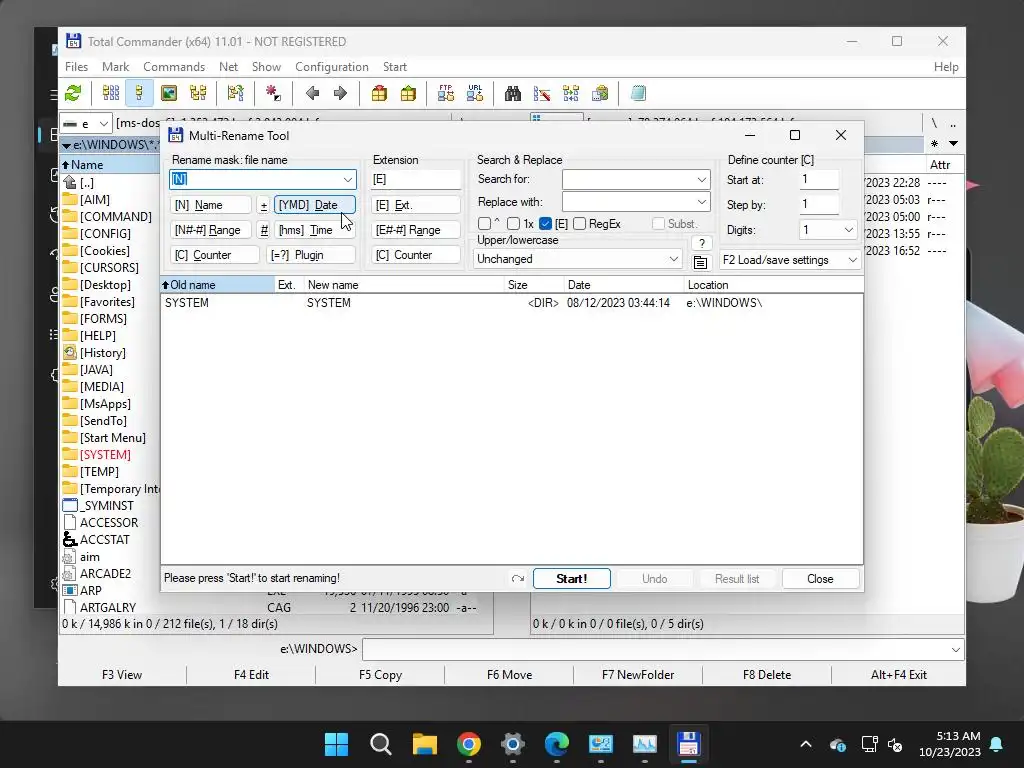Click the copy names to clipboard icon
1024x768 pixels.
[600, 93]
